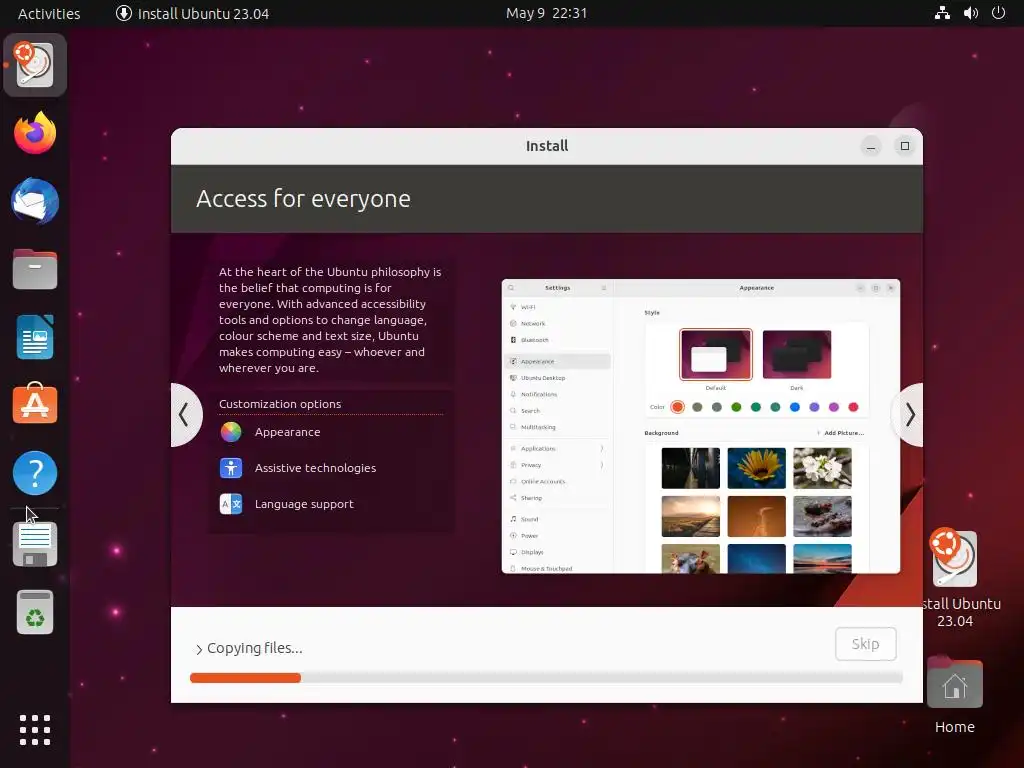The image size is (1024, 768).
Task: Open the Activities overview
Action: tap(49, 13)
